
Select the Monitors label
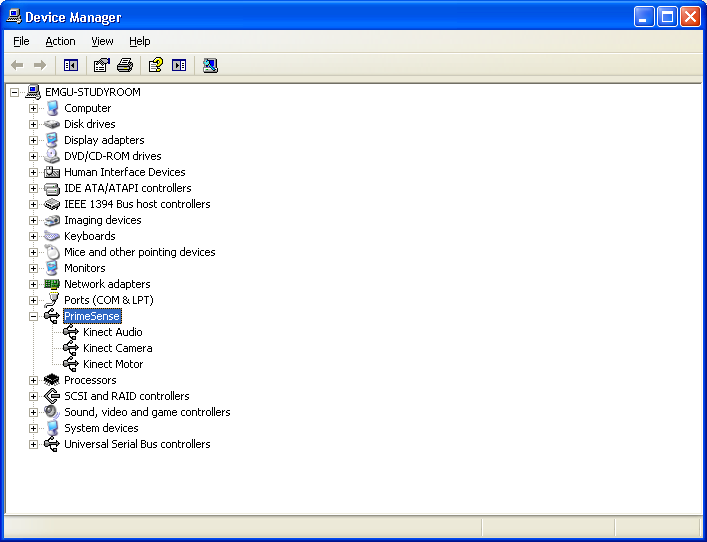[x=85, y=268]
